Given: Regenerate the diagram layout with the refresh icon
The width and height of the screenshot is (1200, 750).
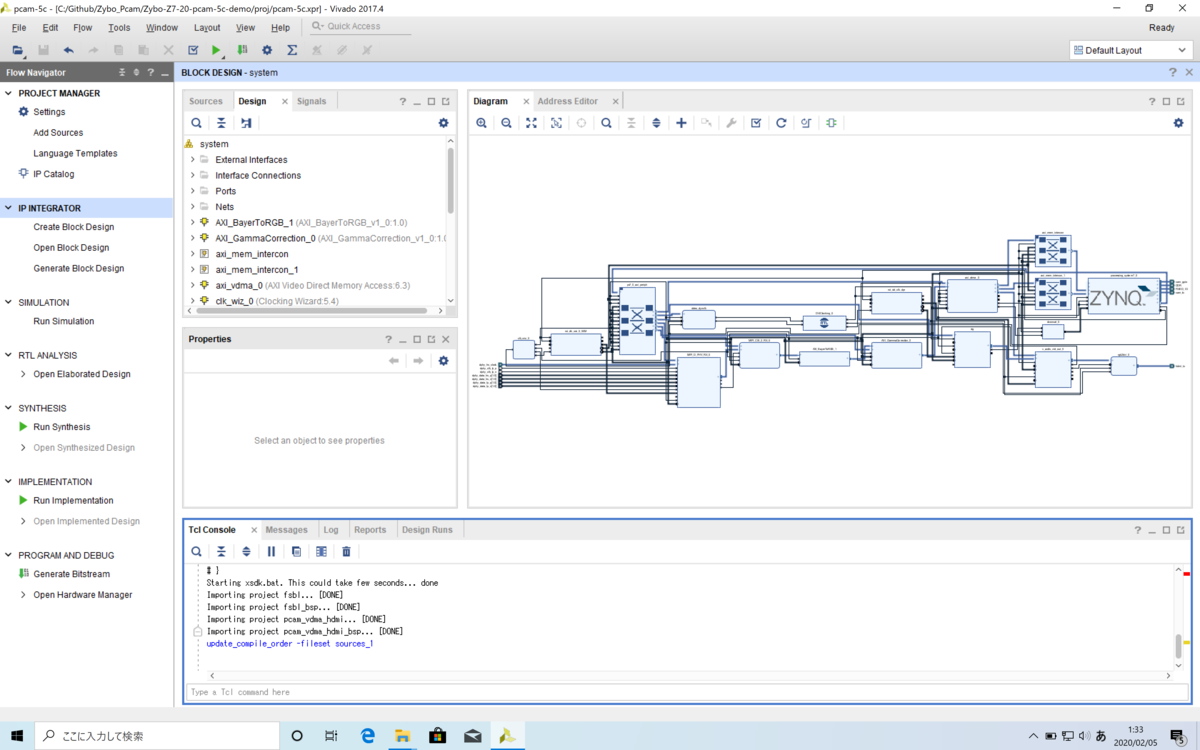Looking at the screenshot, I should 781,123.
